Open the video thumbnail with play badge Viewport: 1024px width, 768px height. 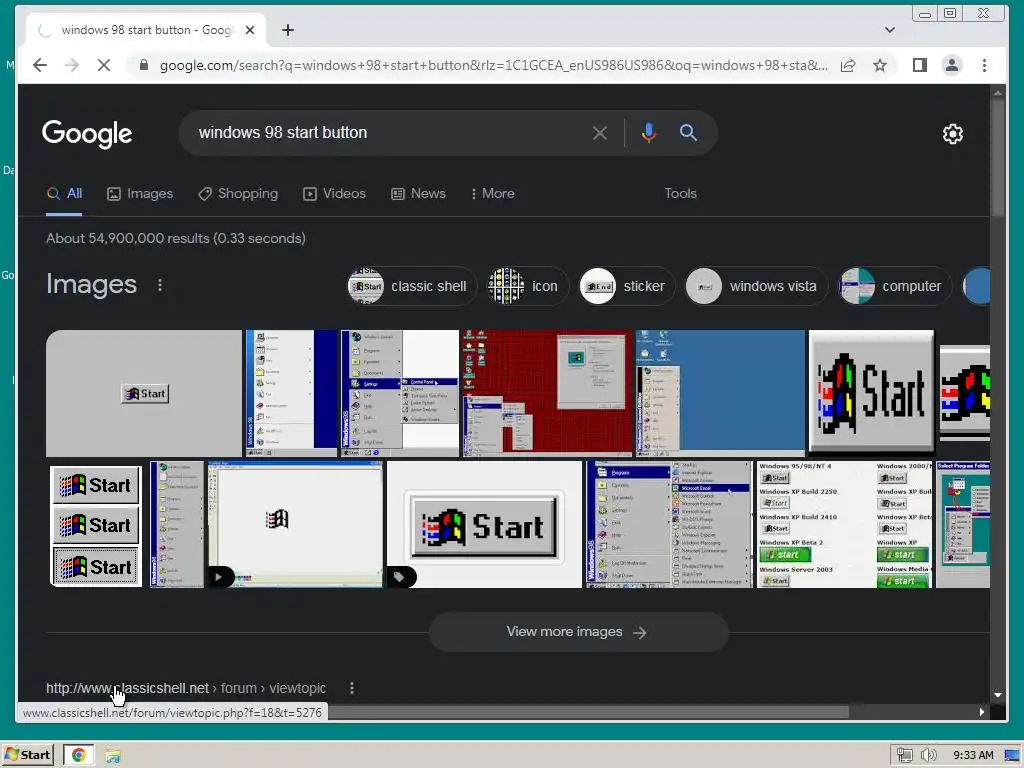(x=295, y=524)
